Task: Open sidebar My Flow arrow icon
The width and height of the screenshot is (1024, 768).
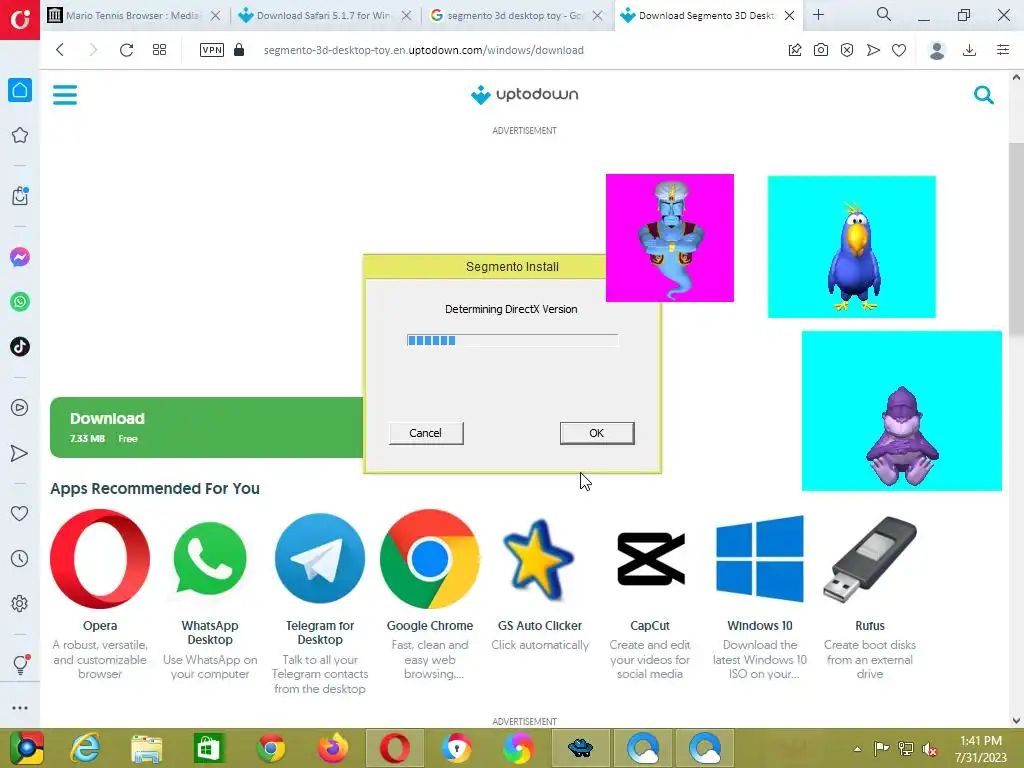Action: click(x=20, y=453)
